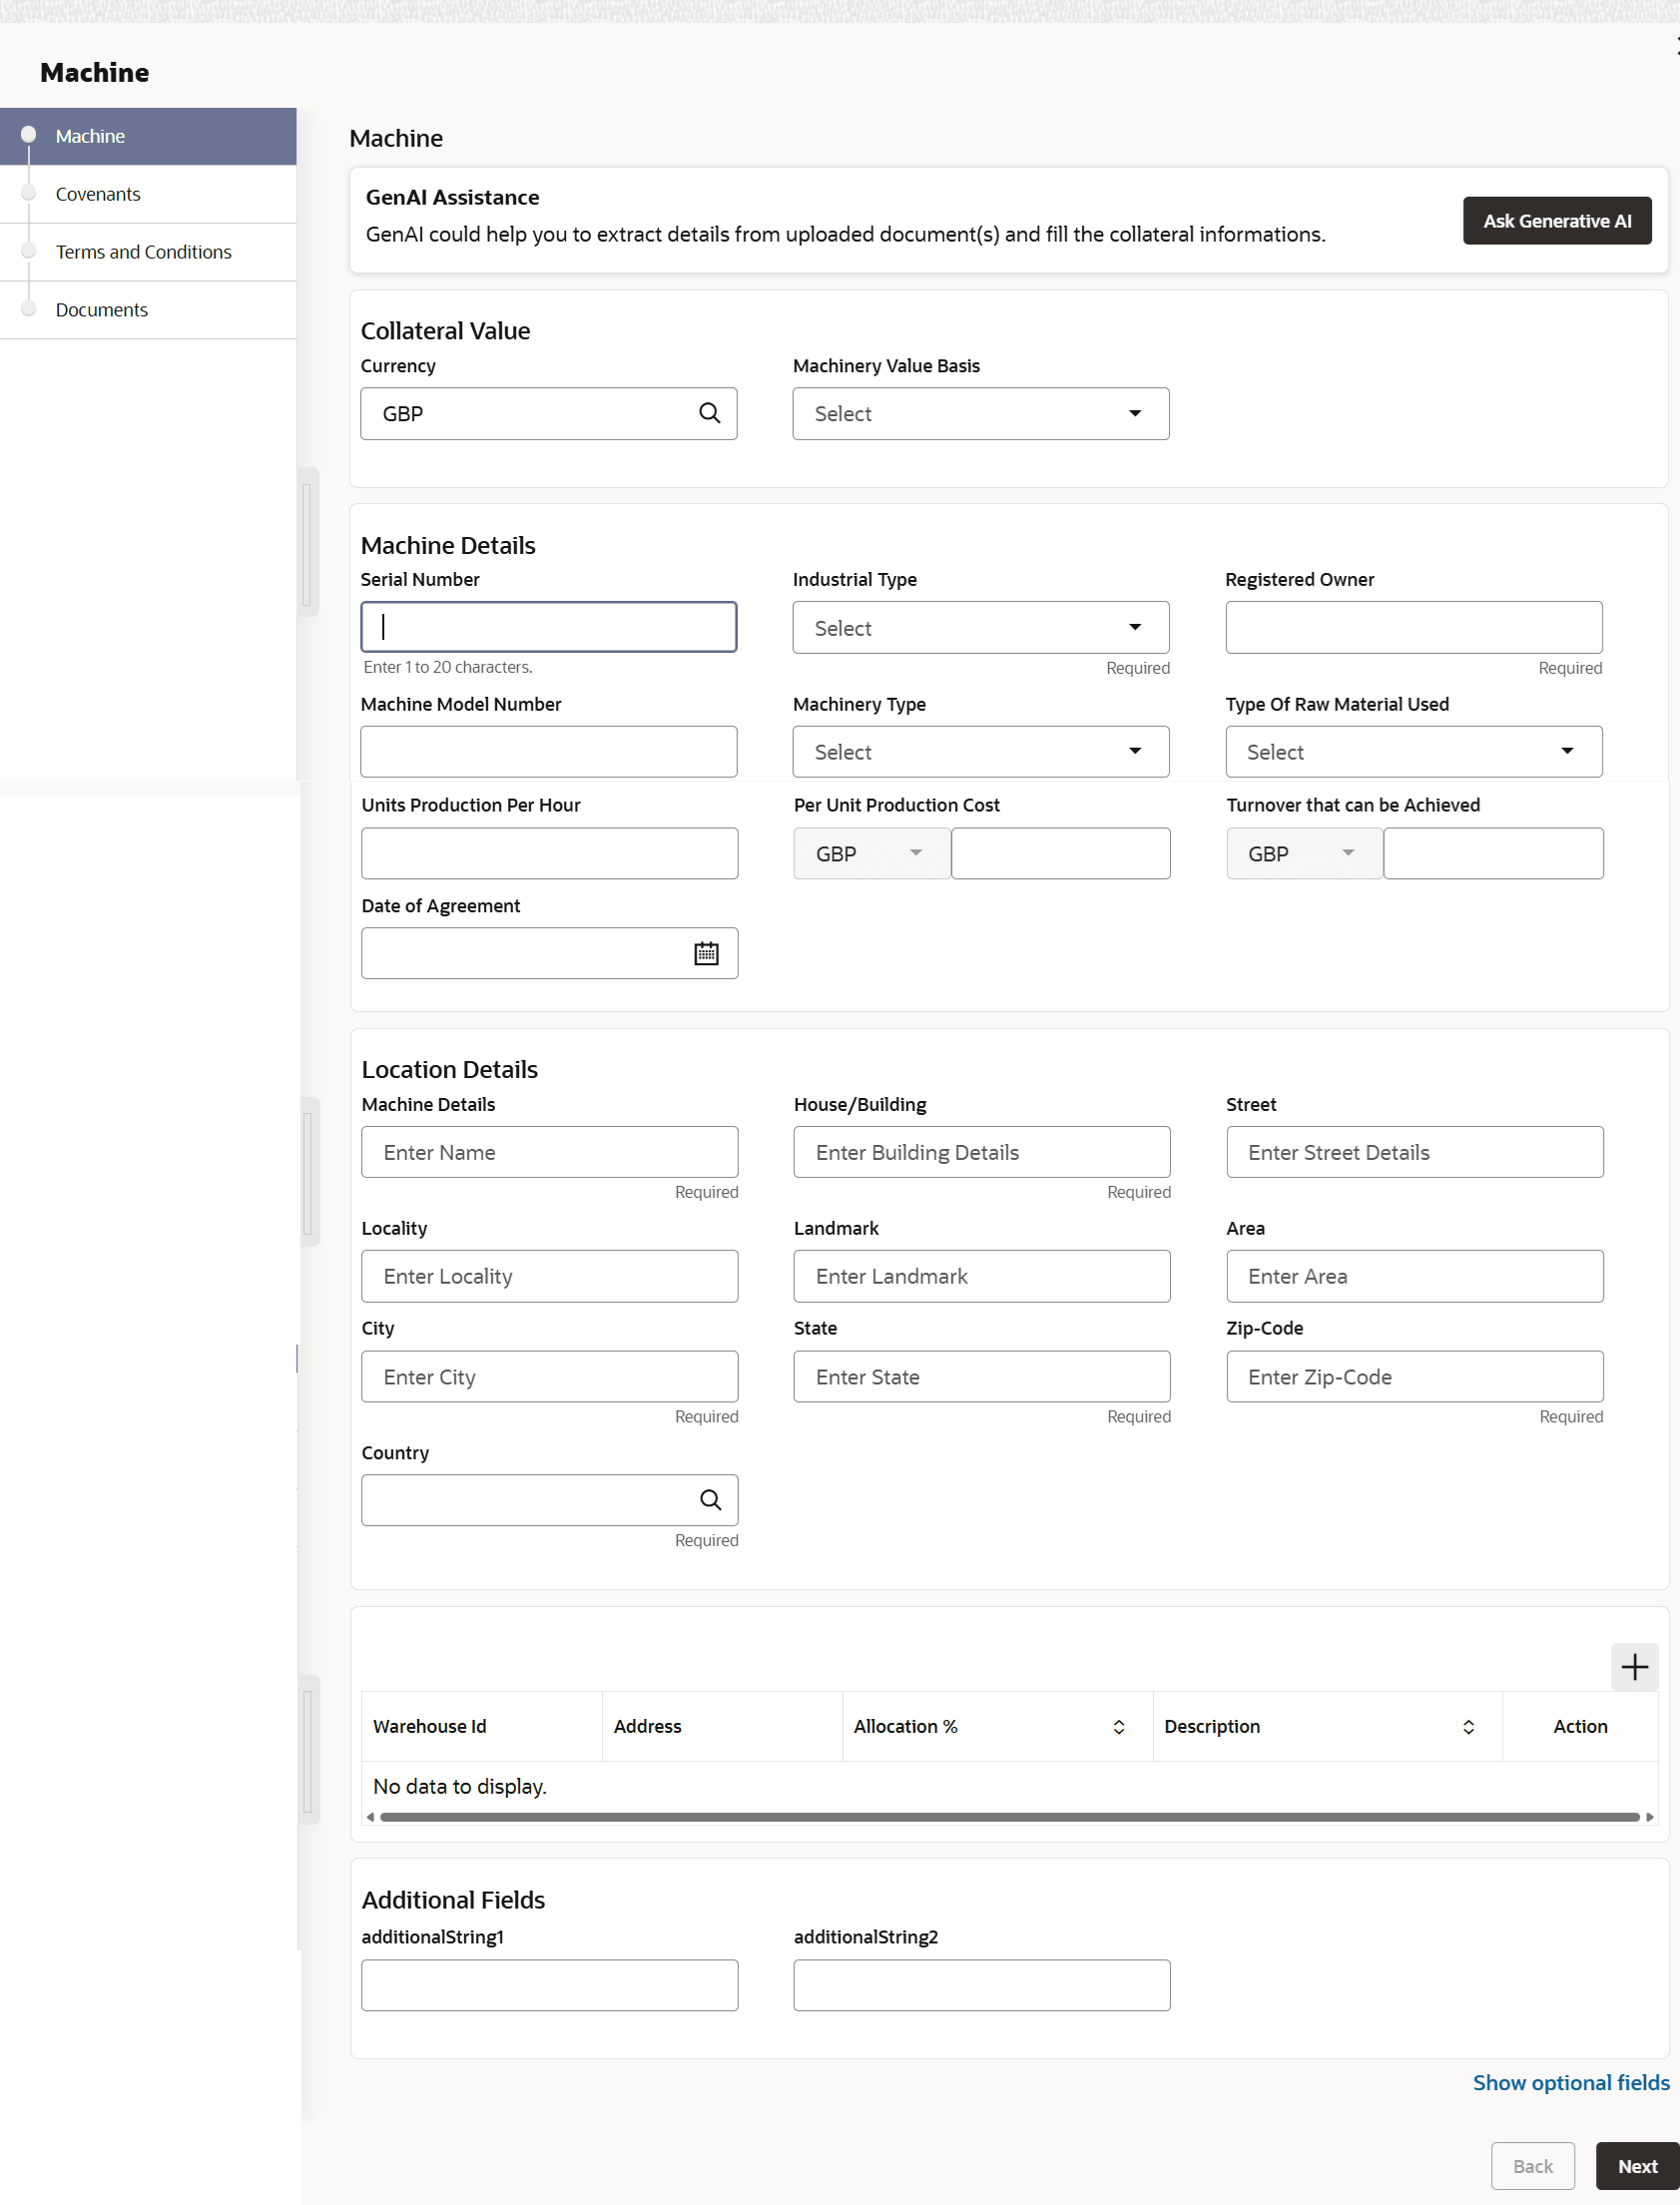
Task: Switch to the Documents step
Action: (148, 310)
